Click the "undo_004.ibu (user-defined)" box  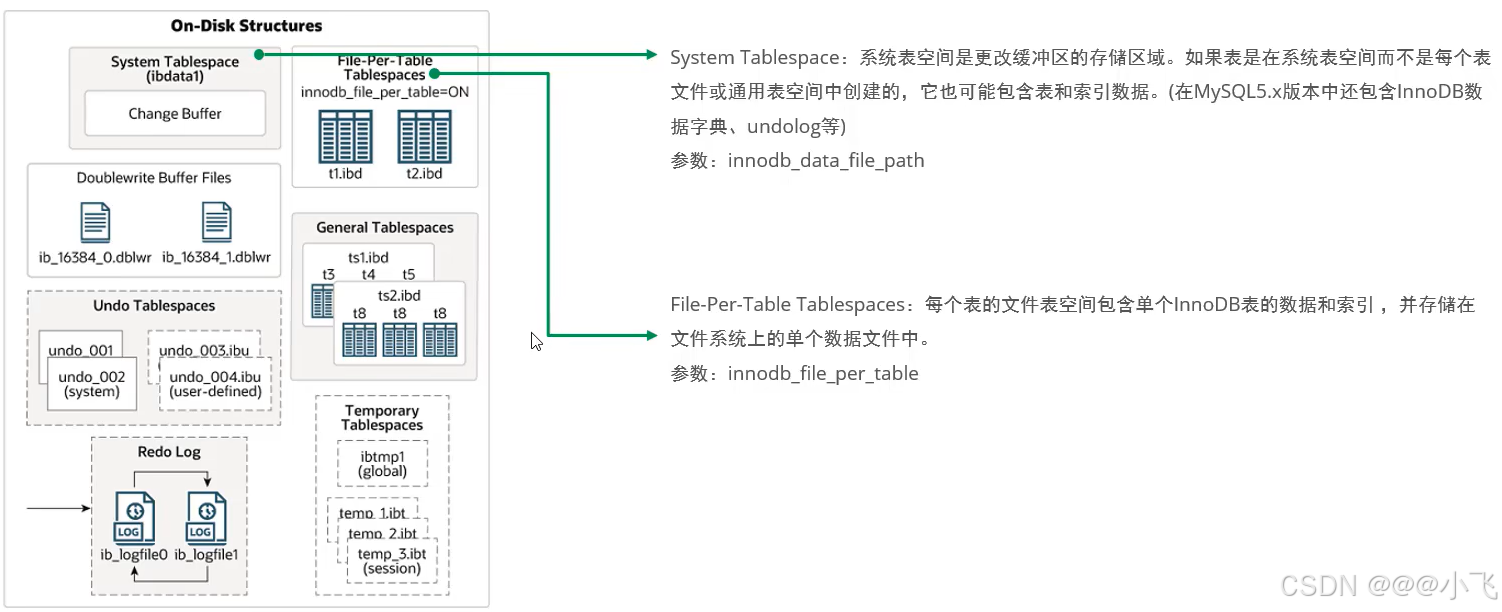(216, 384)
